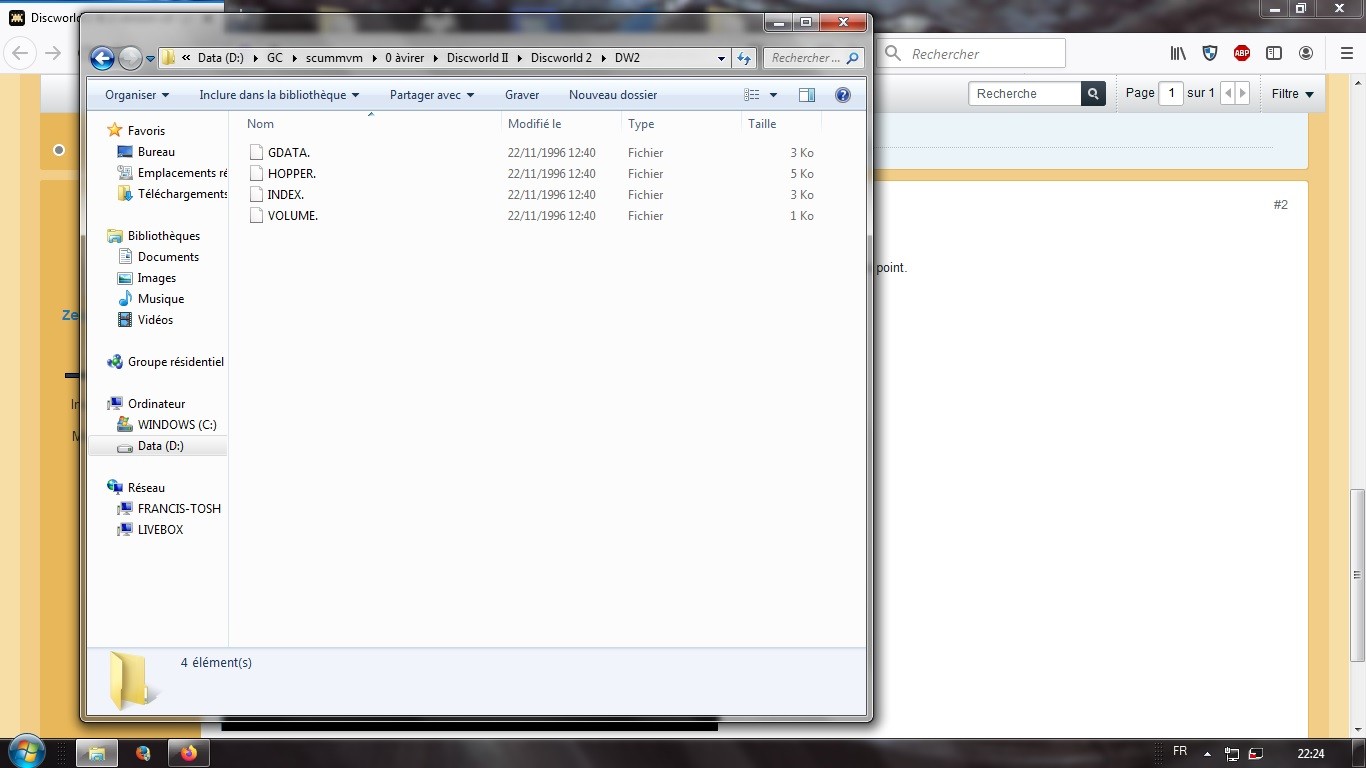Open Firefox from the taskbar

(189, 753)
